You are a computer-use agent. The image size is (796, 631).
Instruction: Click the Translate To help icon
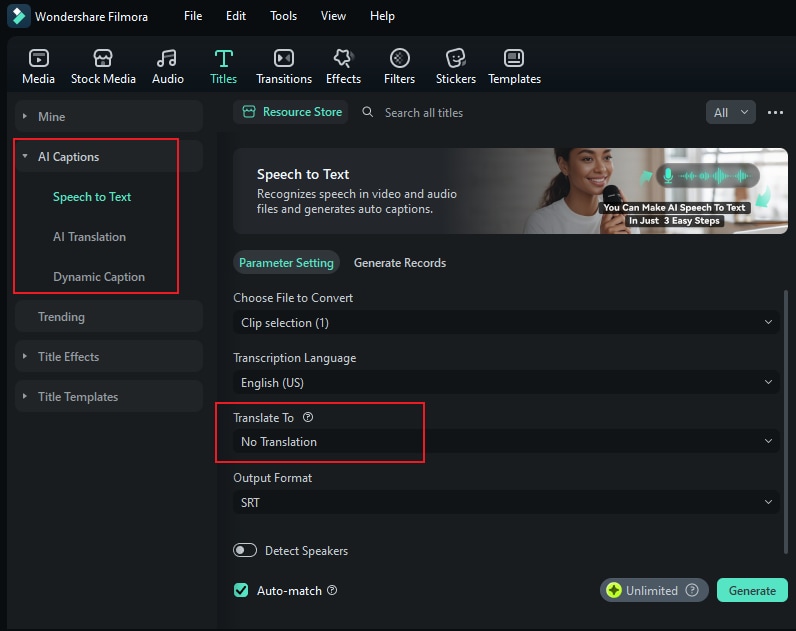(308, 417)
